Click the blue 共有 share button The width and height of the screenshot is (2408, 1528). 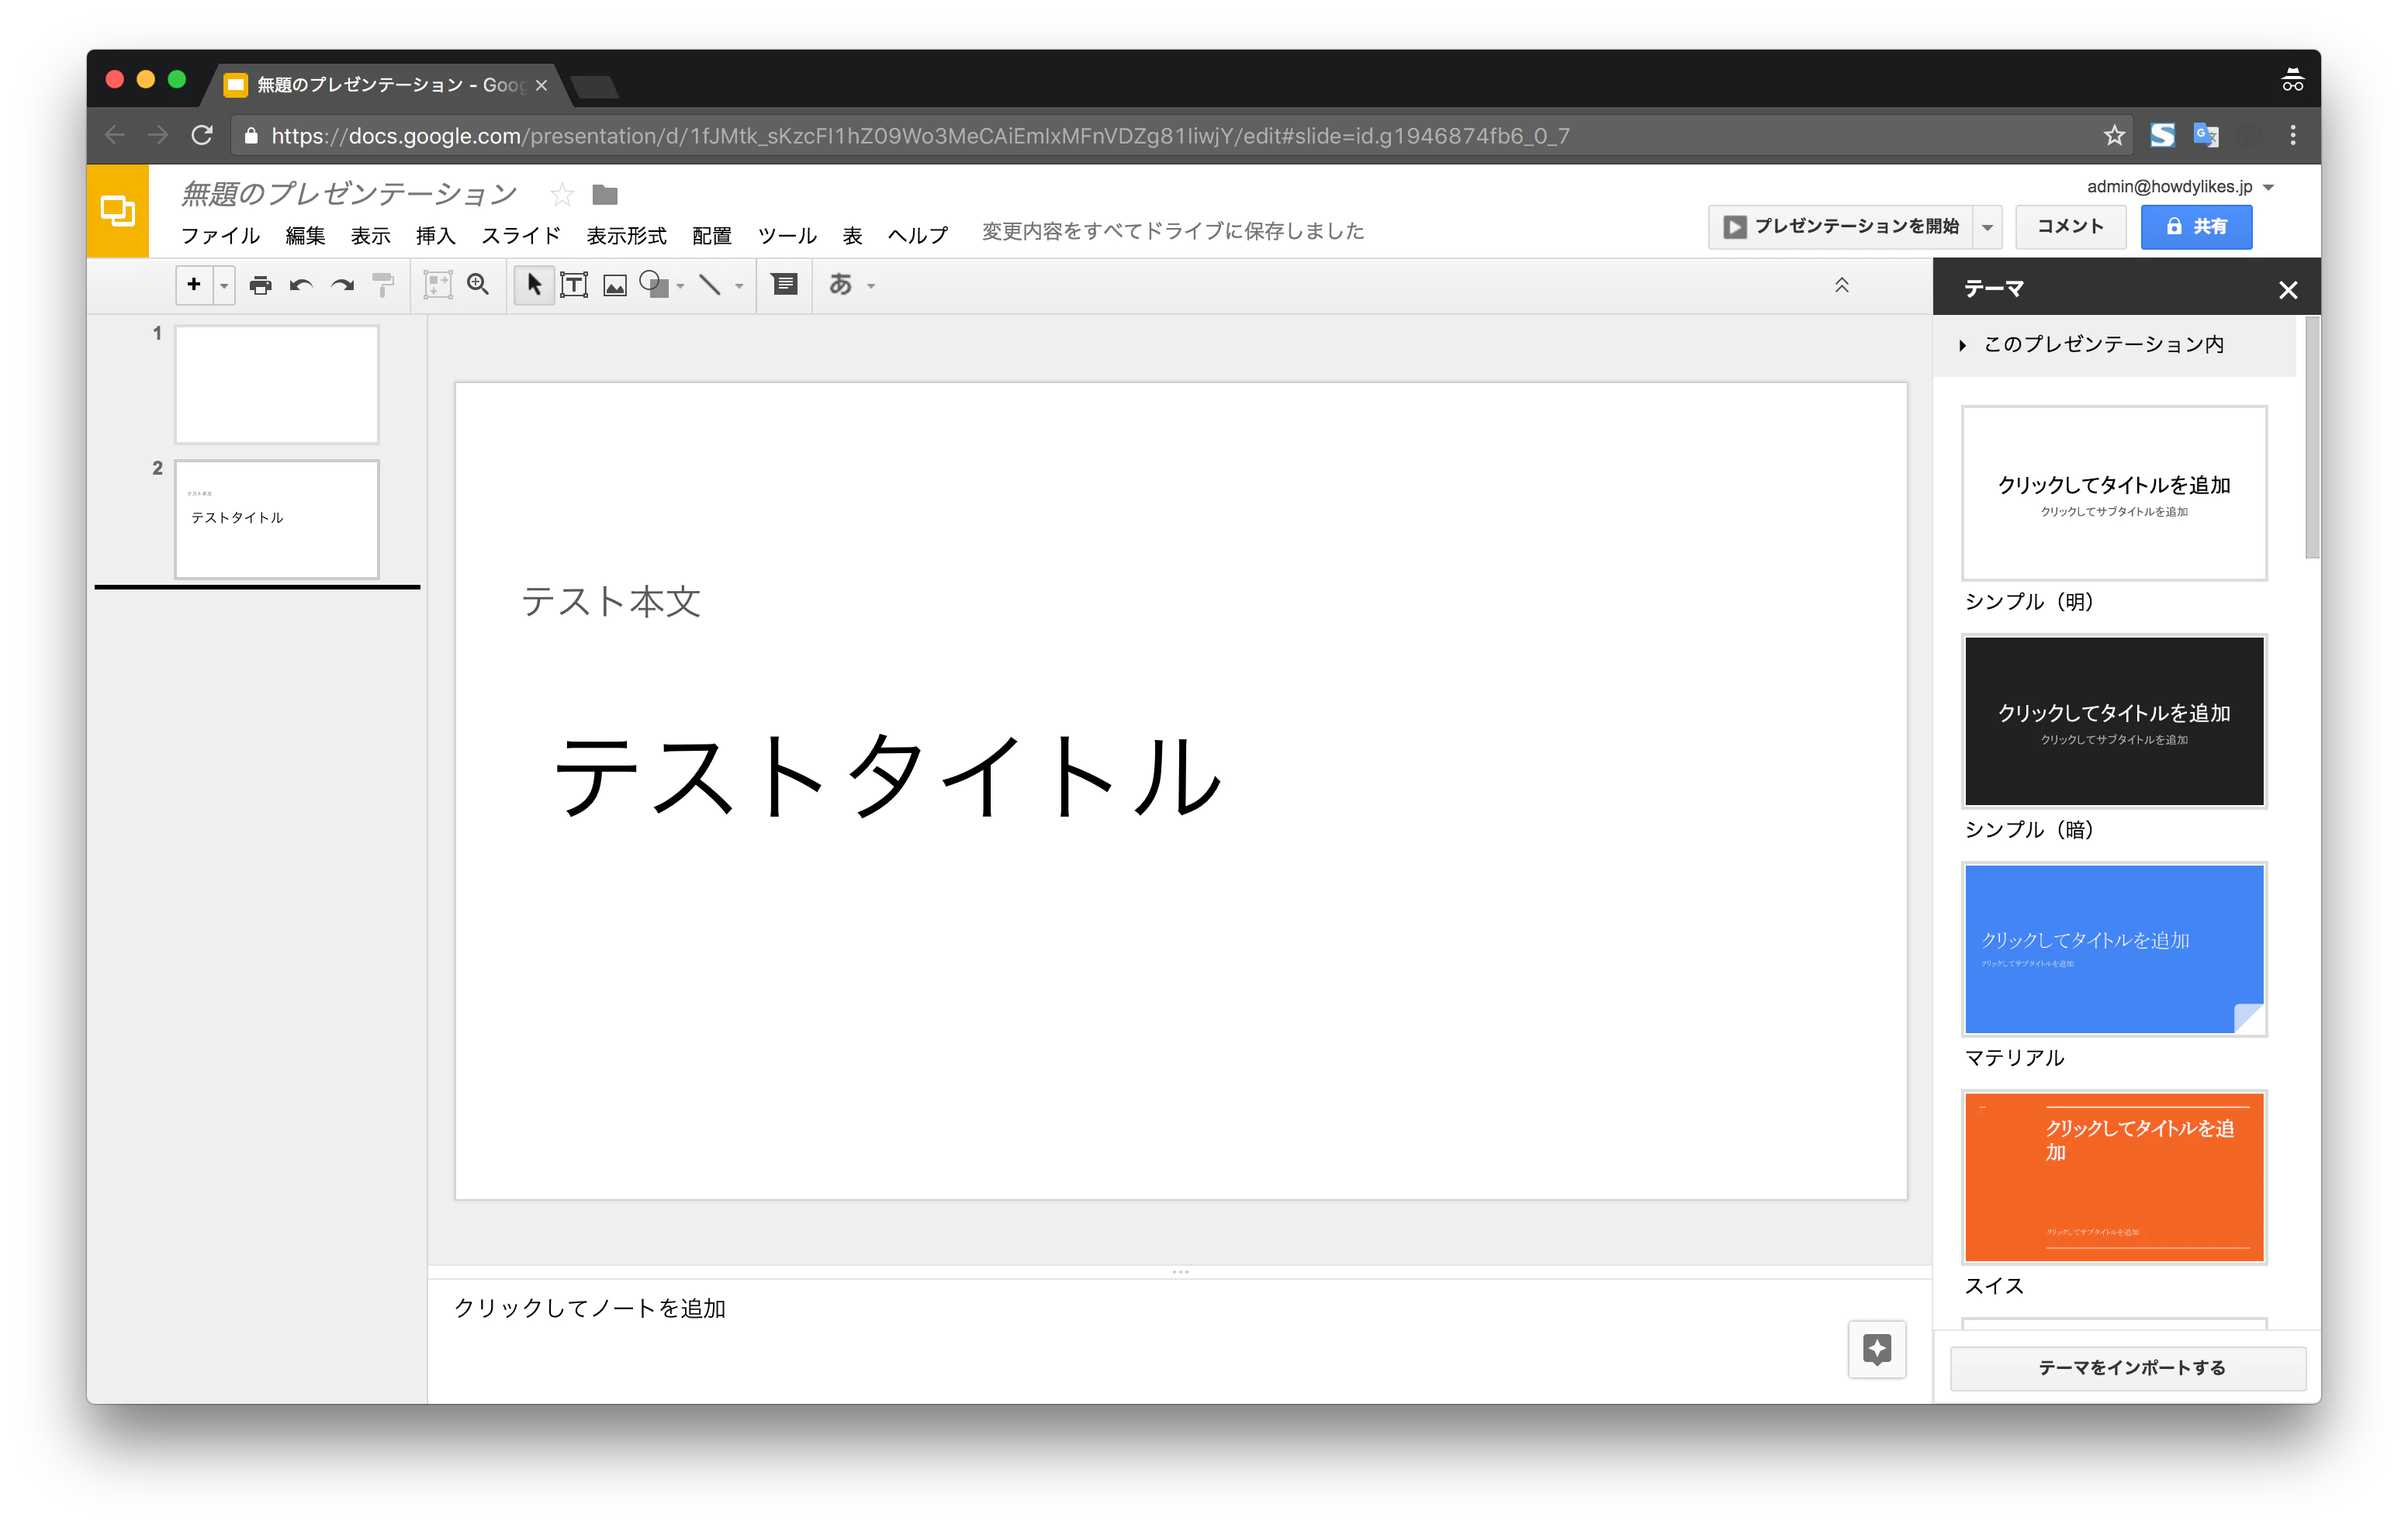point(2197,227)
